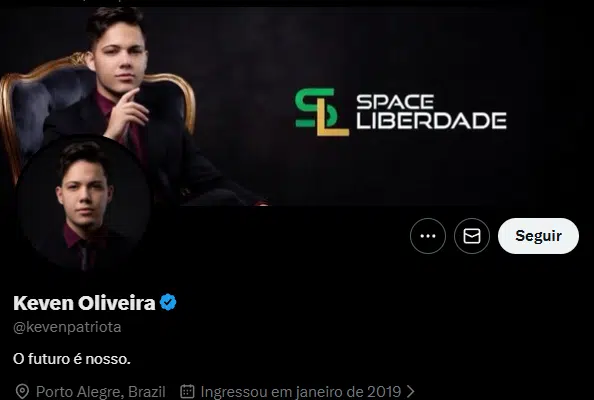Click the green and yellow SL emblem

point(322,112)
